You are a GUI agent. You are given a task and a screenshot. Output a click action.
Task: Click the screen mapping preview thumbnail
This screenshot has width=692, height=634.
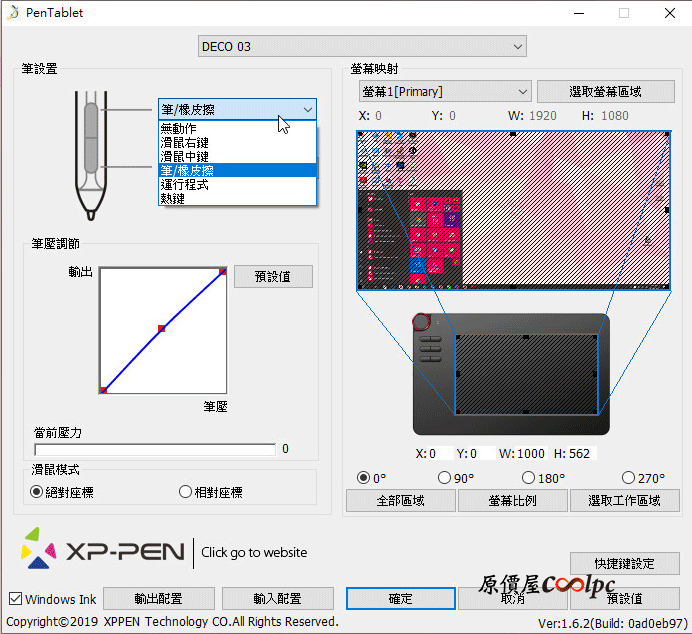point(513,210)
